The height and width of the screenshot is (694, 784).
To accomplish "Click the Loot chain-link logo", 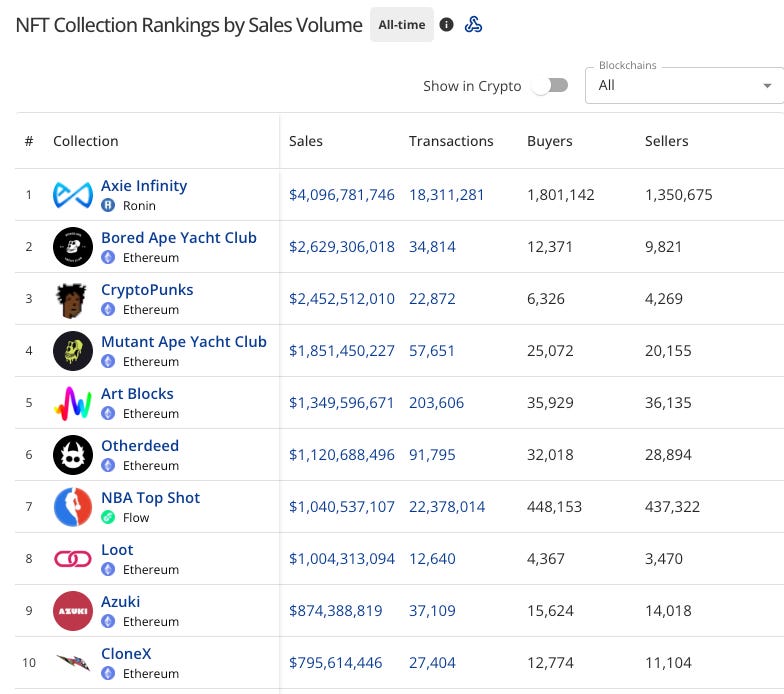I will coord(73,558).
